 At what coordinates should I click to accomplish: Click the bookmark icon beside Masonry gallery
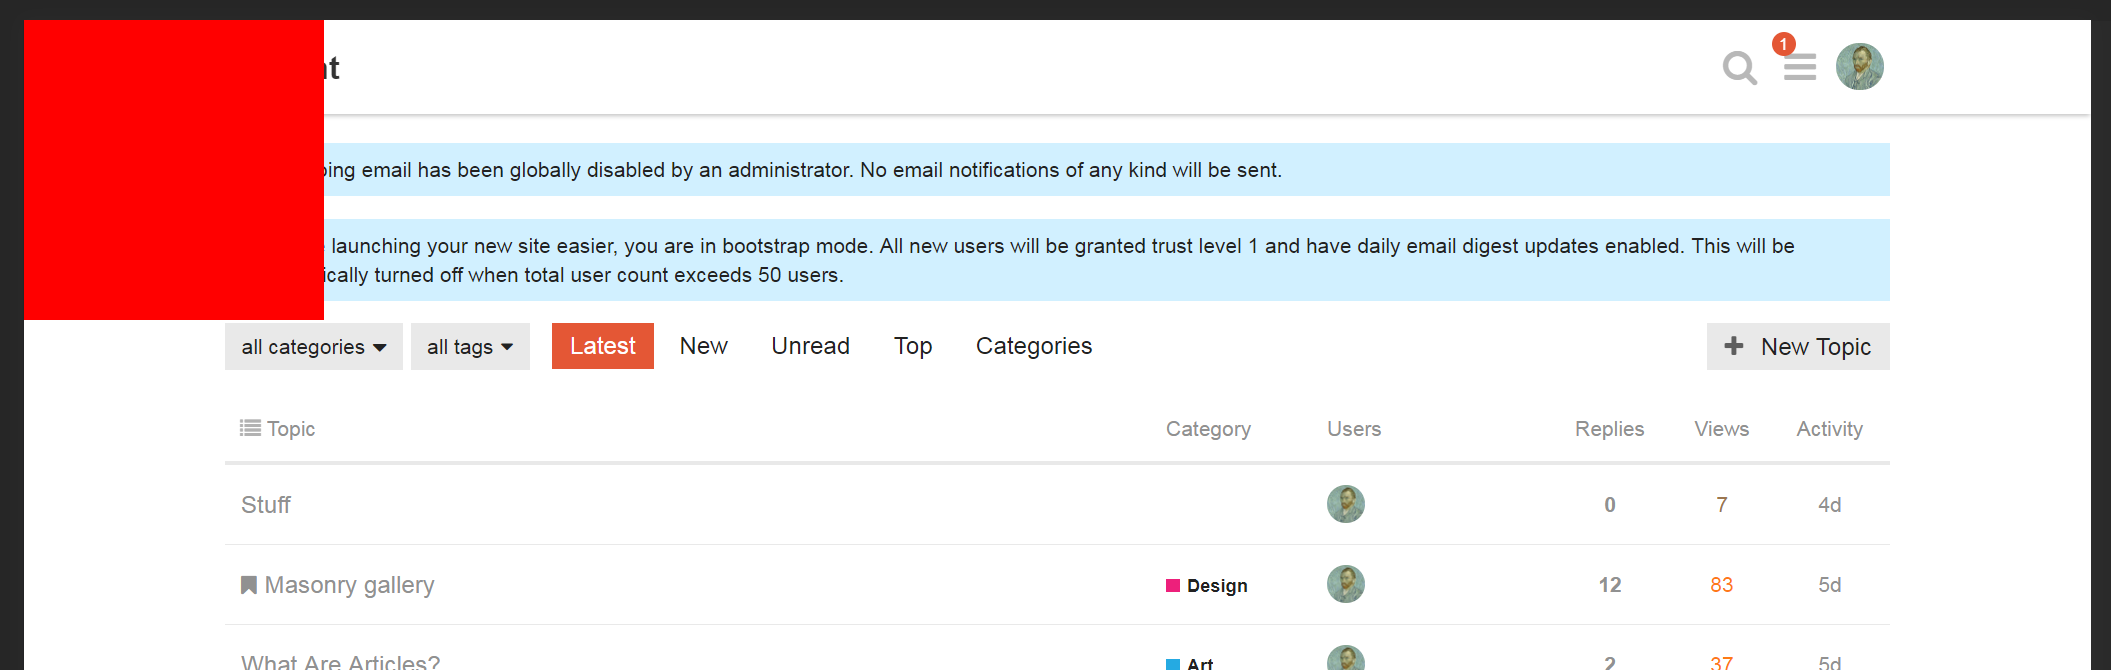click(x=249, y=585)
